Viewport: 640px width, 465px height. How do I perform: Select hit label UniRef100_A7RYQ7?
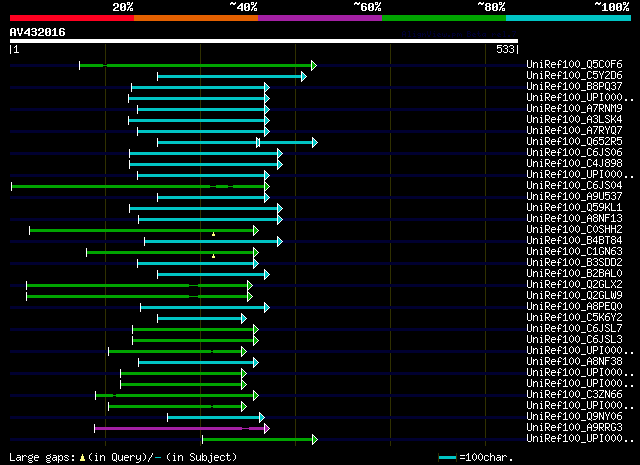click(x=574, y=130)
